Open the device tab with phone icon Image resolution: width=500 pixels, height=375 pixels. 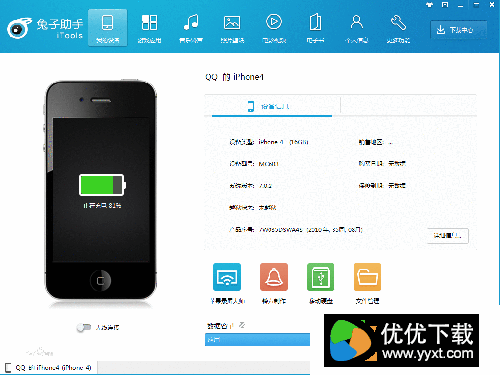pyautogui.click(x=107, y=28)
